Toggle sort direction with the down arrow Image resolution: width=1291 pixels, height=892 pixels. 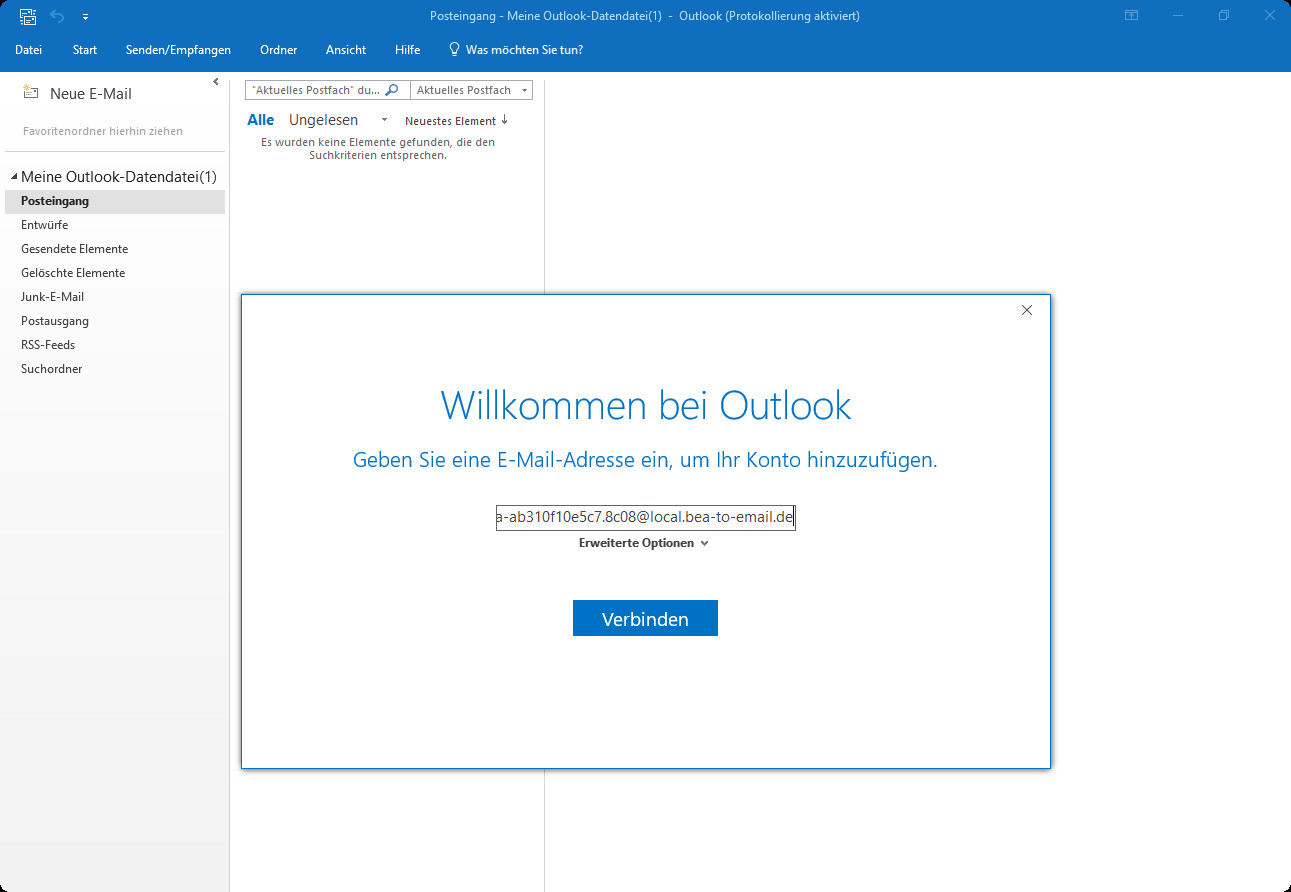click(x=505, y=120)
